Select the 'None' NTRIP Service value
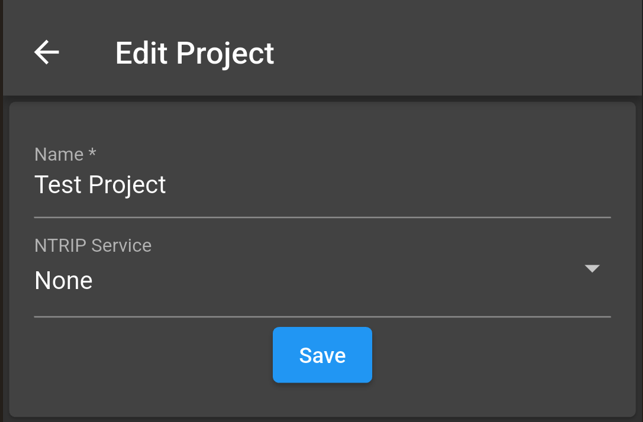Viewport: 643px width, 422px height. [64, 281]
